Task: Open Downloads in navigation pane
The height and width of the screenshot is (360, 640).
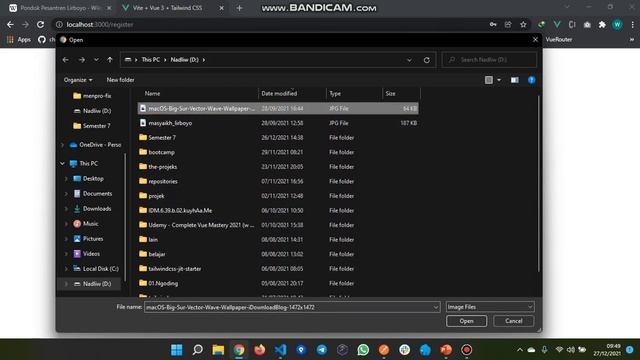Action: (x=93, y=209)
